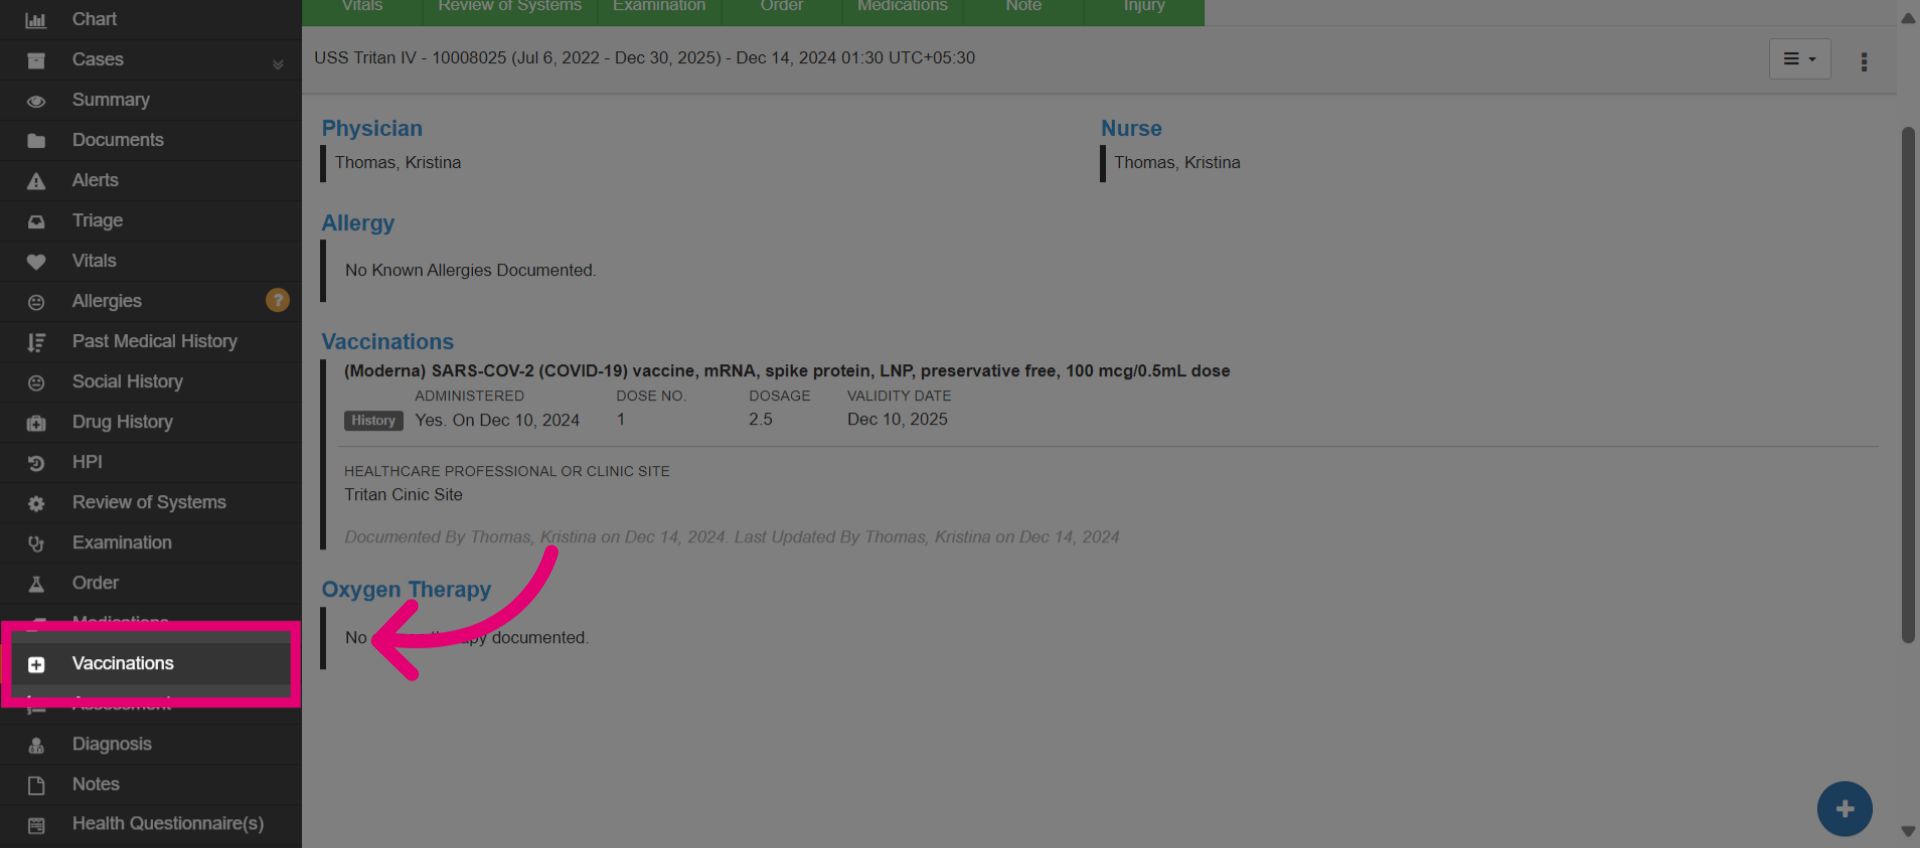Viewport: 1920px width, 848px height.
Task: Click the Drug History medkit icon
Action: pyautogui.click(x=36, y=423)
